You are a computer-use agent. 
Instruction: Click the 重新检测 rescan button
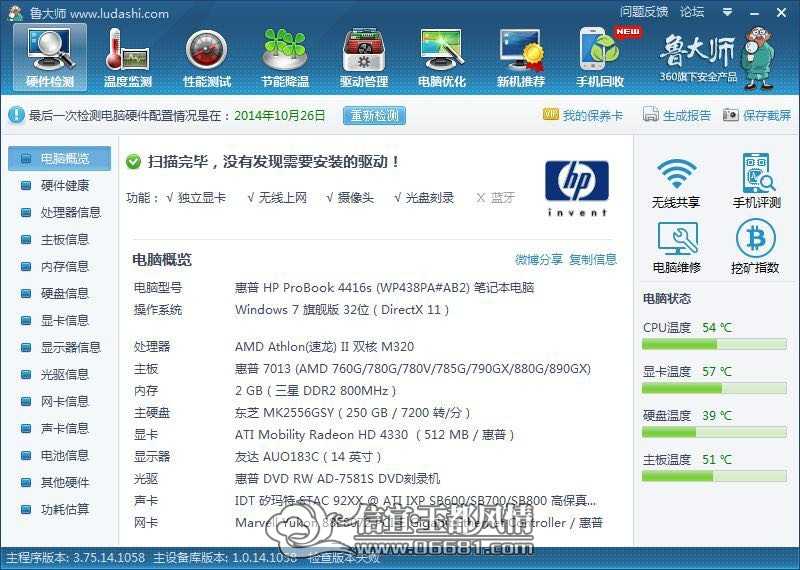point(374,115)
